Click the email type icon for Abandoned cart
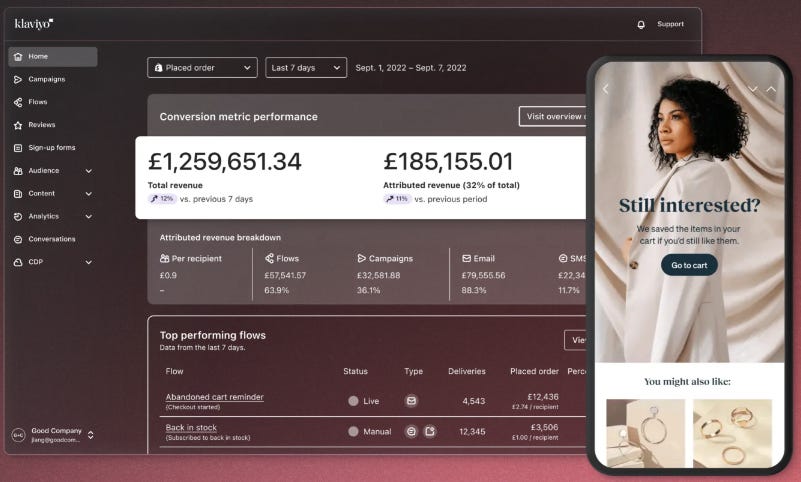The height and width of the screenshot is (482, 801). [411, 401]
